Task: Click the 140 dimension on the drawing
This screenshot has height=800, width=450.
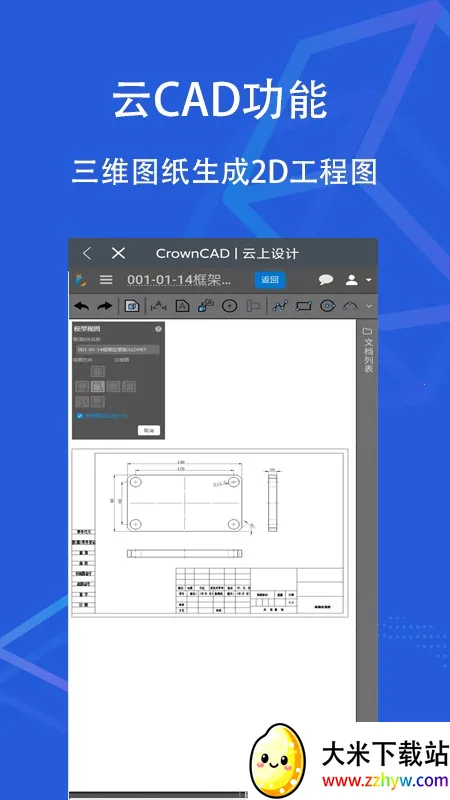Action: point(180,462)
